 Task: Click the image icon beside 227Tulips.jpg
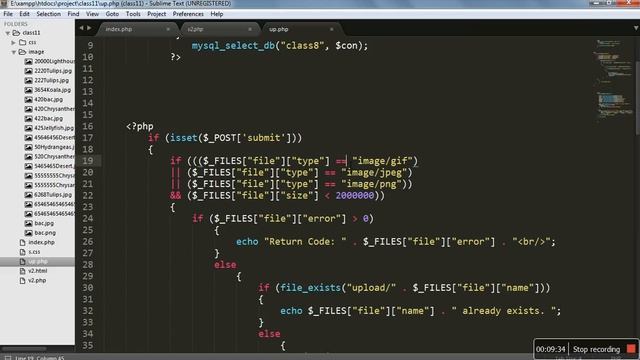pos(28,80)
